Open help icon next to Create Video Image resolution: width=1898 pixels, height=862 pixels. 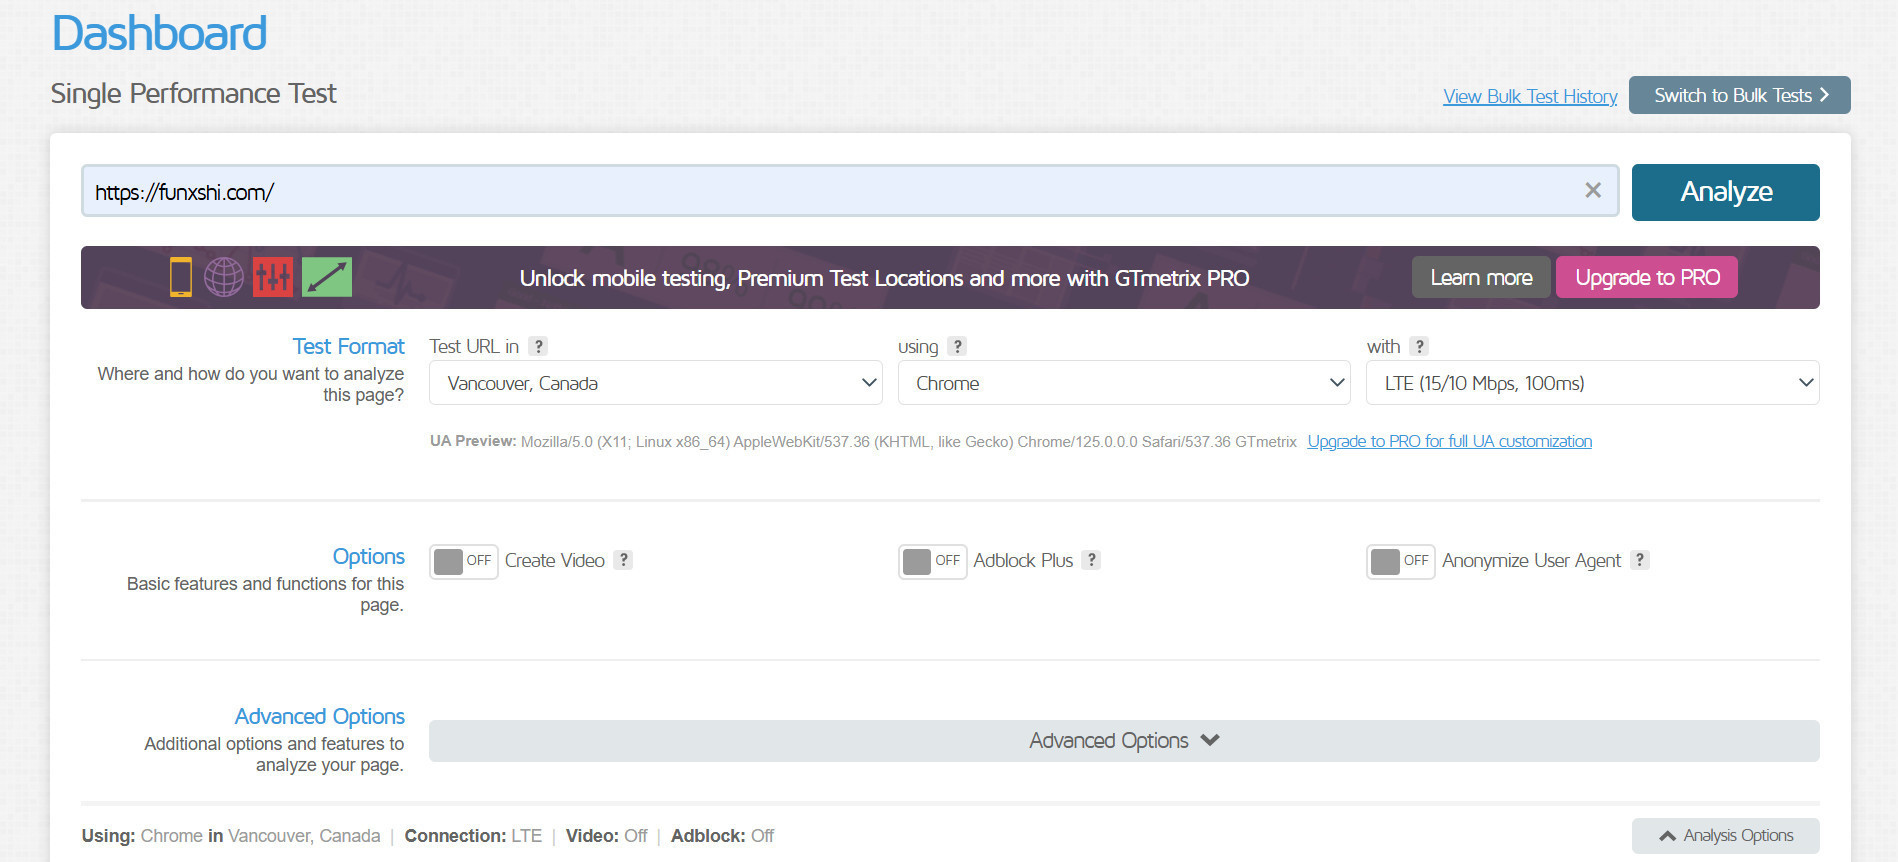[623, 560]
